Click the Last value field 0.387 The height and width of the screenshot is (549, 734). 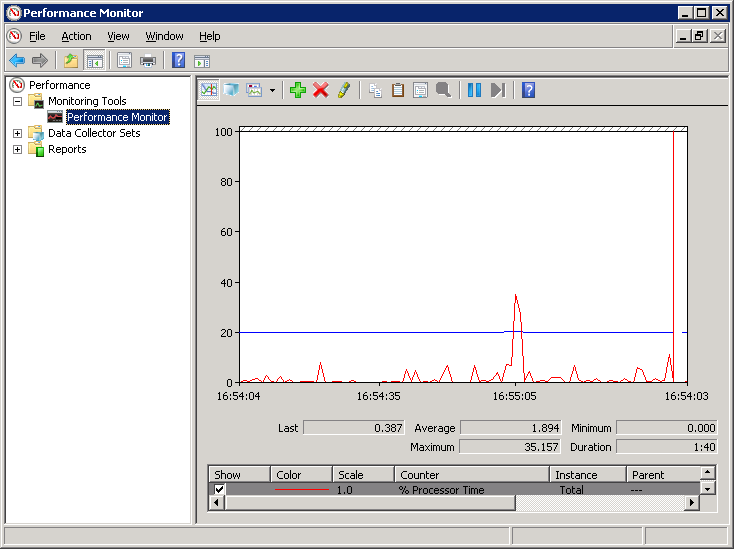(354, 428)
